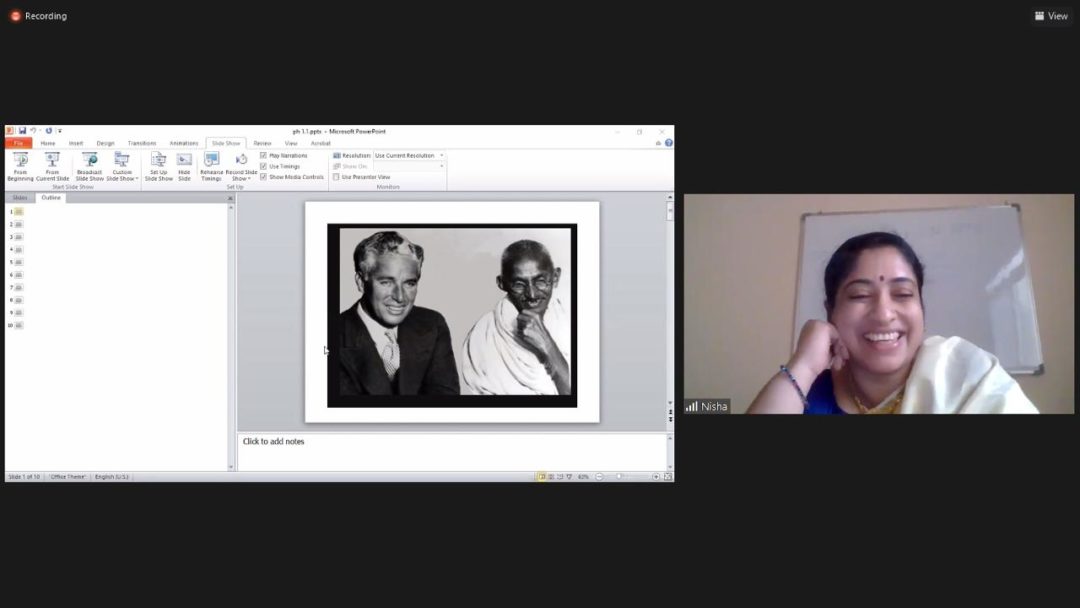Select slide 4 icon in outline

tap(19, 249)
